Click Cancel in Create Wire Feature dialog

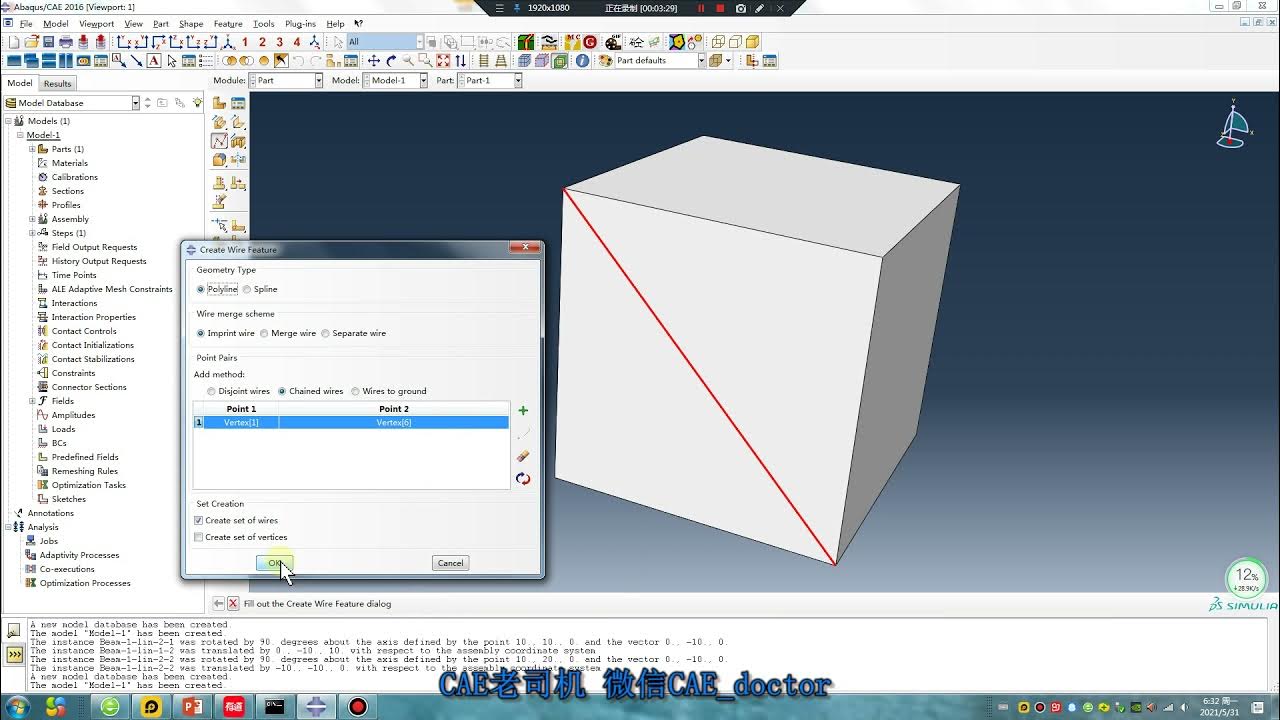click(x=451, y=563)
